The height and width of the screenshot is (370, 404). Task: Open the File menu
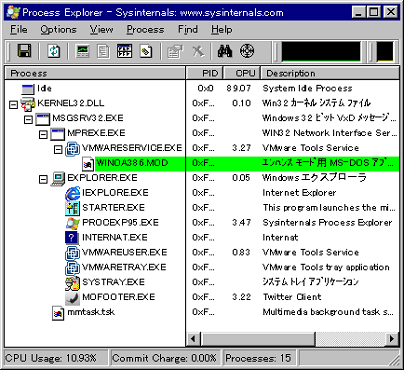click(x=19, y=30)
